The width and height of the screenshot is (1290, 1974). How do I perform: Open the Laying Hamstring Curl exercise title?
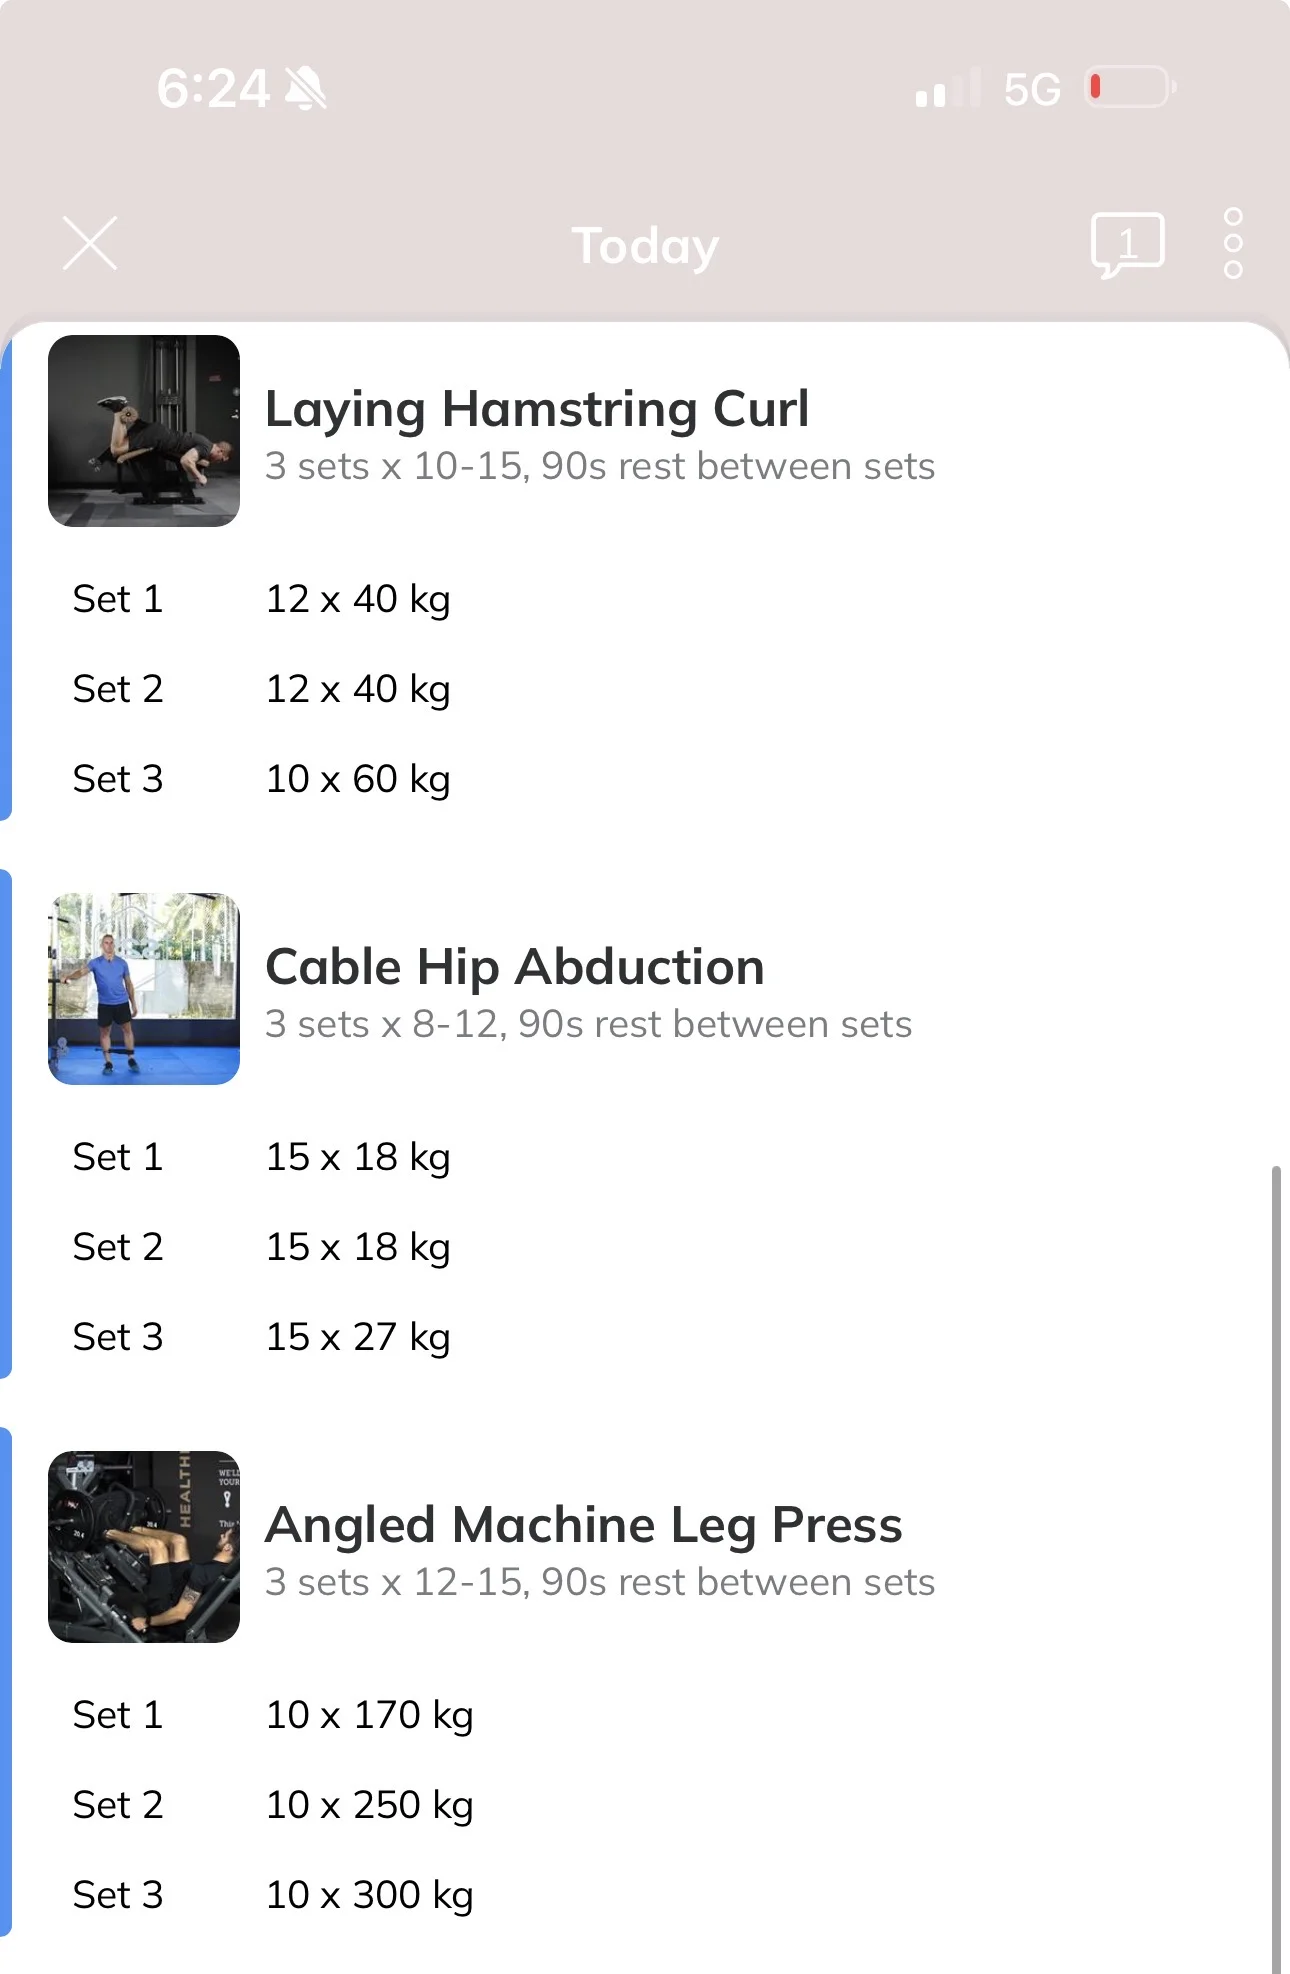pyautogui.click(x=537, y=409)
